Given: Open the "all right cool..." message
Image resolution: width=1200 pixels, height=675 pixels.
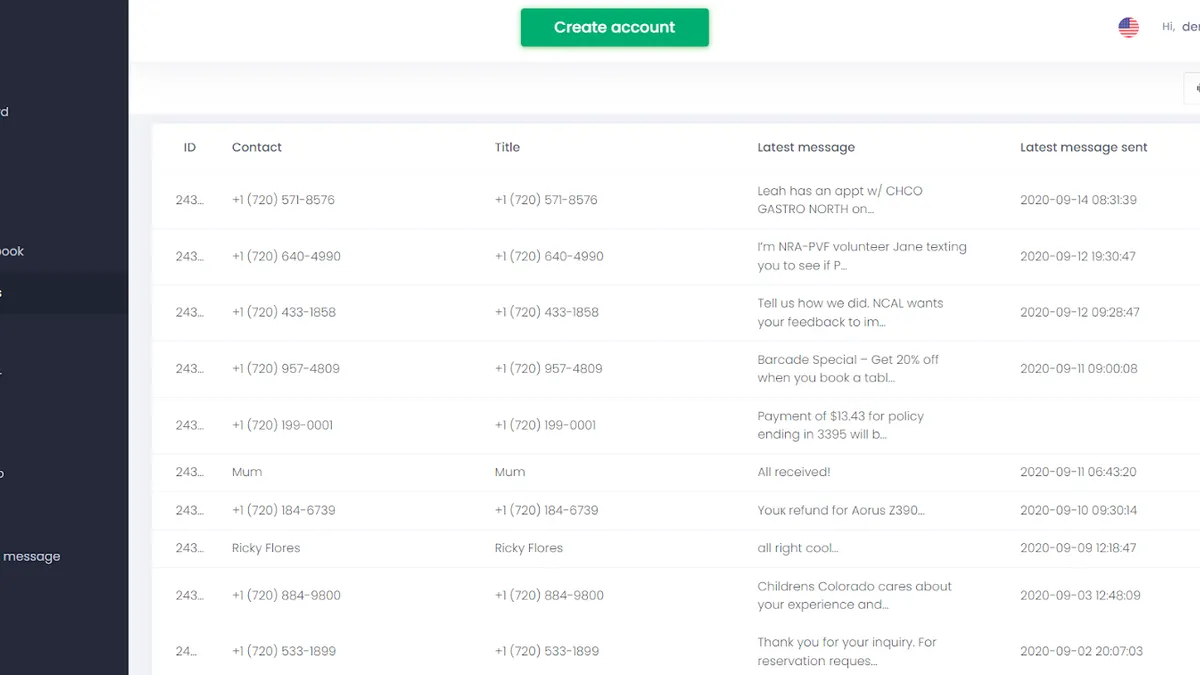Looking at the screenshot, I should coord(798,548).
